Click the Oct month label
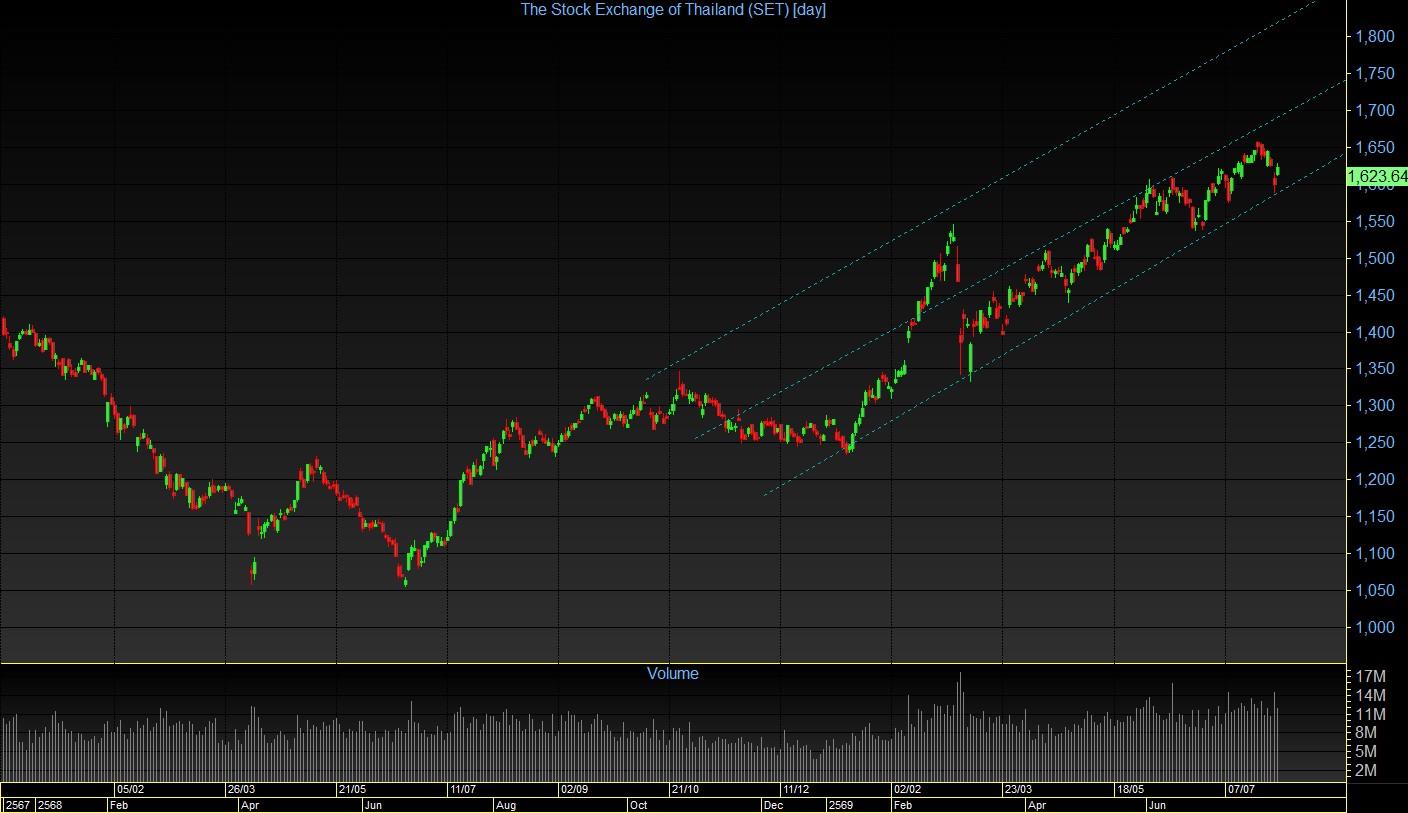The width and height of the screenshot is (1408, 813). click(x=638, y=805)
